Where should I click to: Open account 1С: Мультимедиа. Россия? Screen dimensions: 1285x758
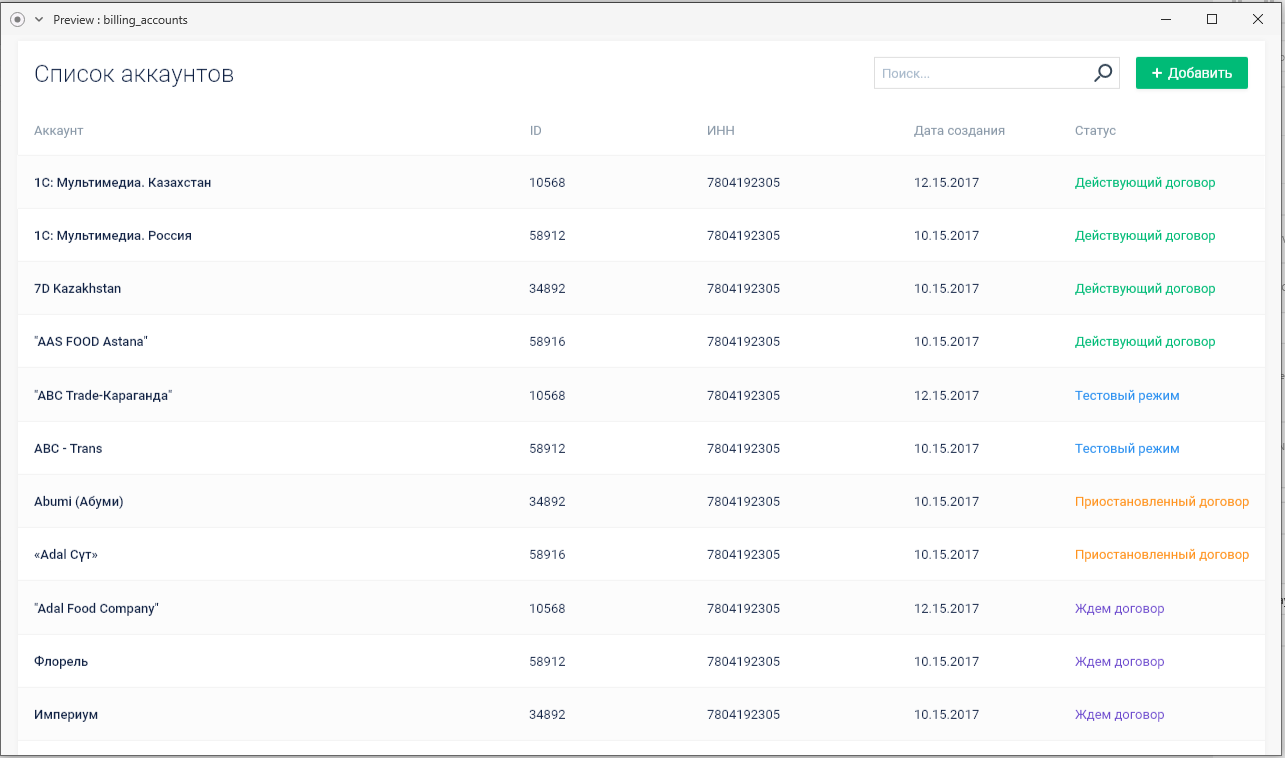113,235
